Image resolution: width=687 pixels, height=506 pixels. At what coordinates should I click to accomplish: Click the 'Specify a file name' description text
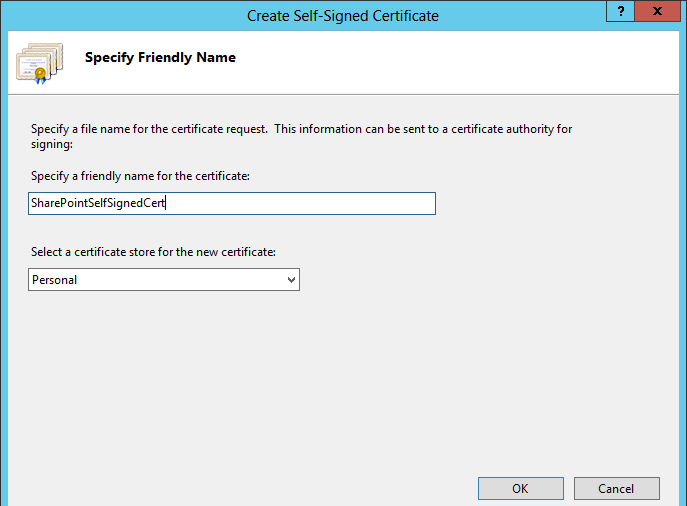coord(301,136)
